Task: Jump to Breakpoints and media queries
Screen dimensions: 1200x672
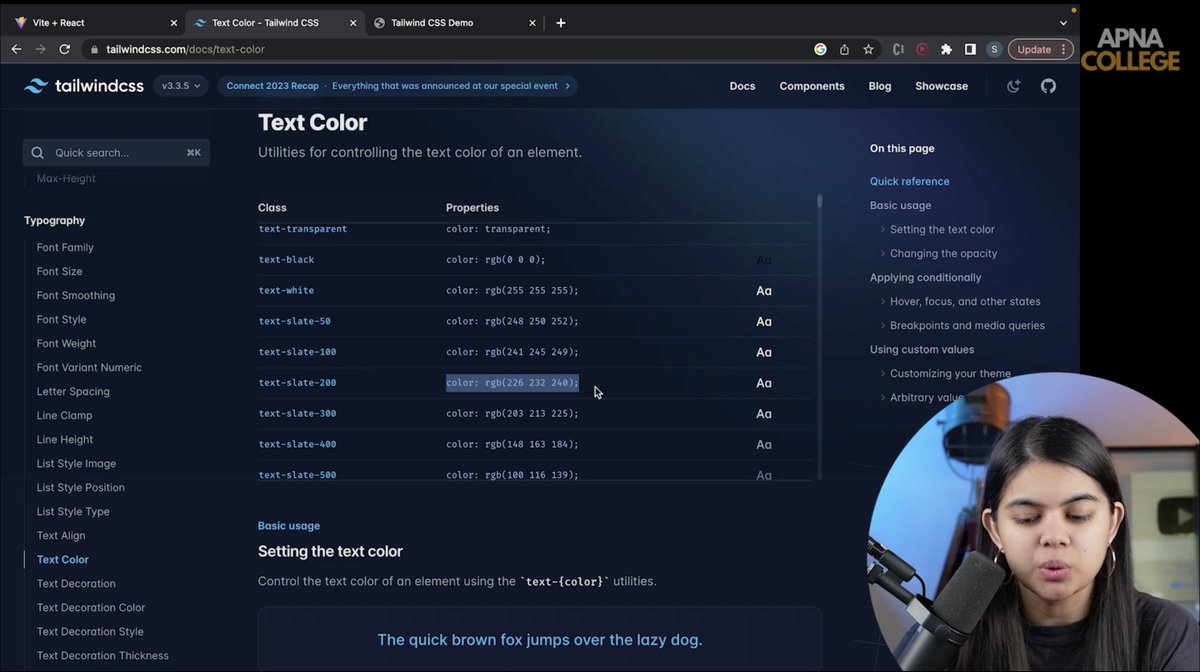Action: point(967,325)
